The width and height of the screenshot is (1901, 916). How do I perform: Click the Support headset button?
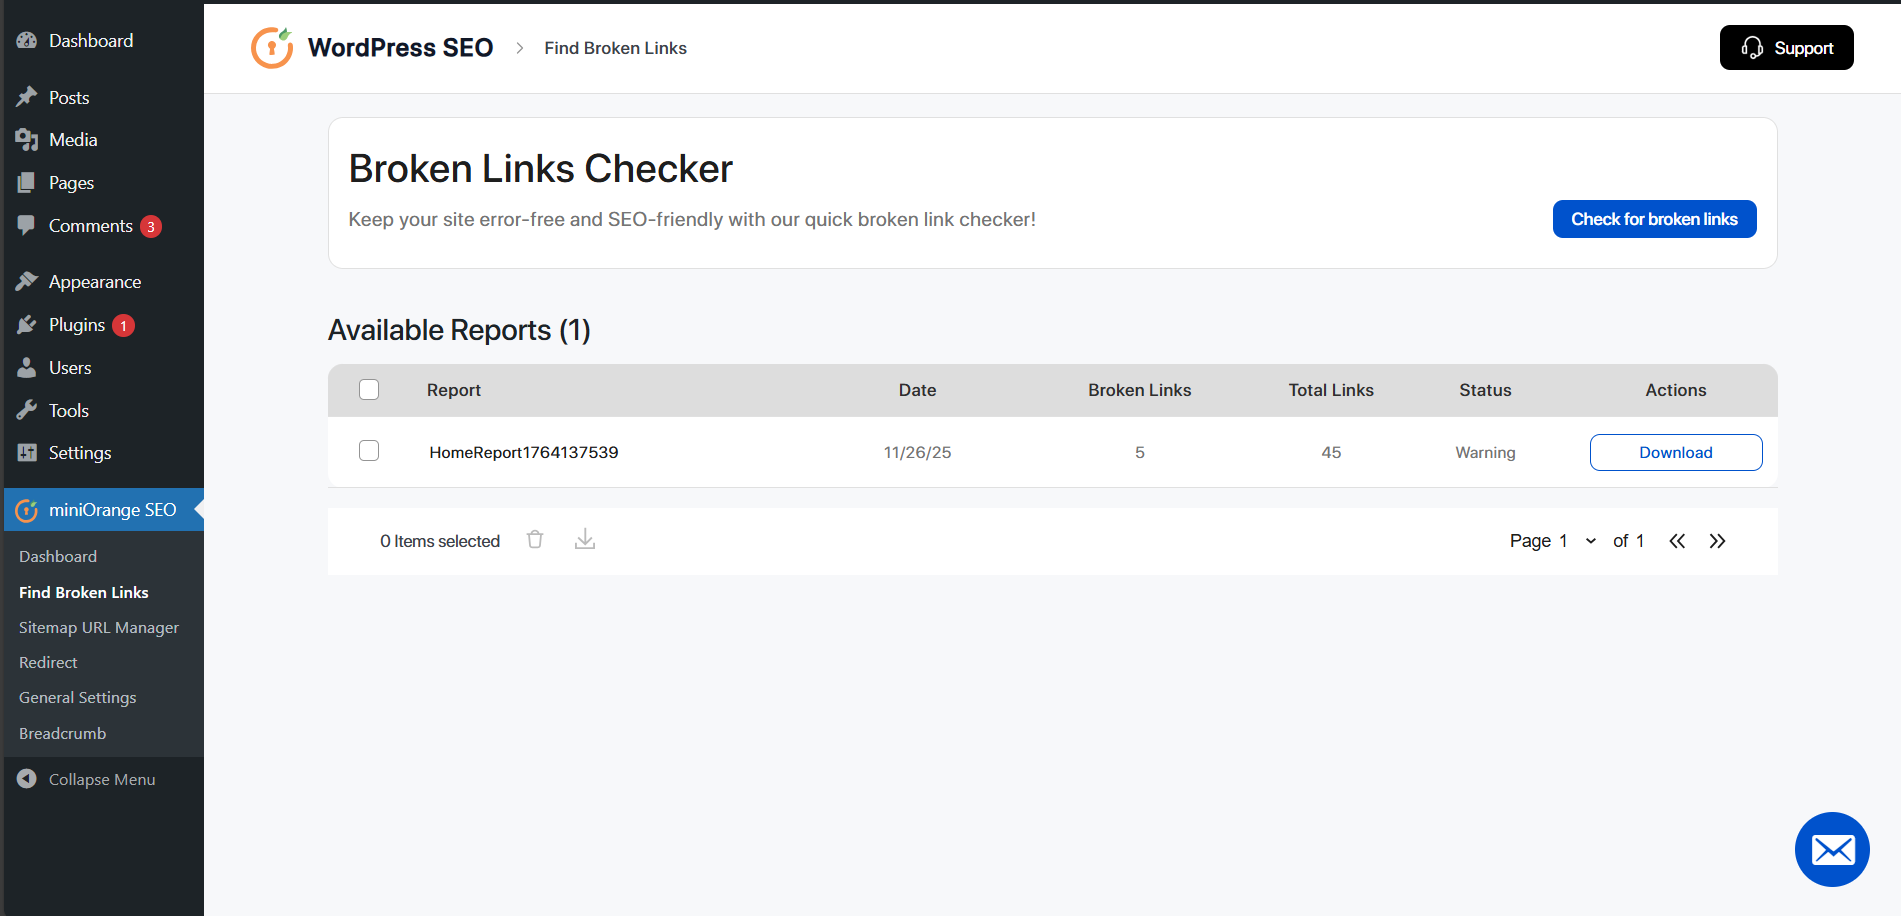coord(1786,47)
